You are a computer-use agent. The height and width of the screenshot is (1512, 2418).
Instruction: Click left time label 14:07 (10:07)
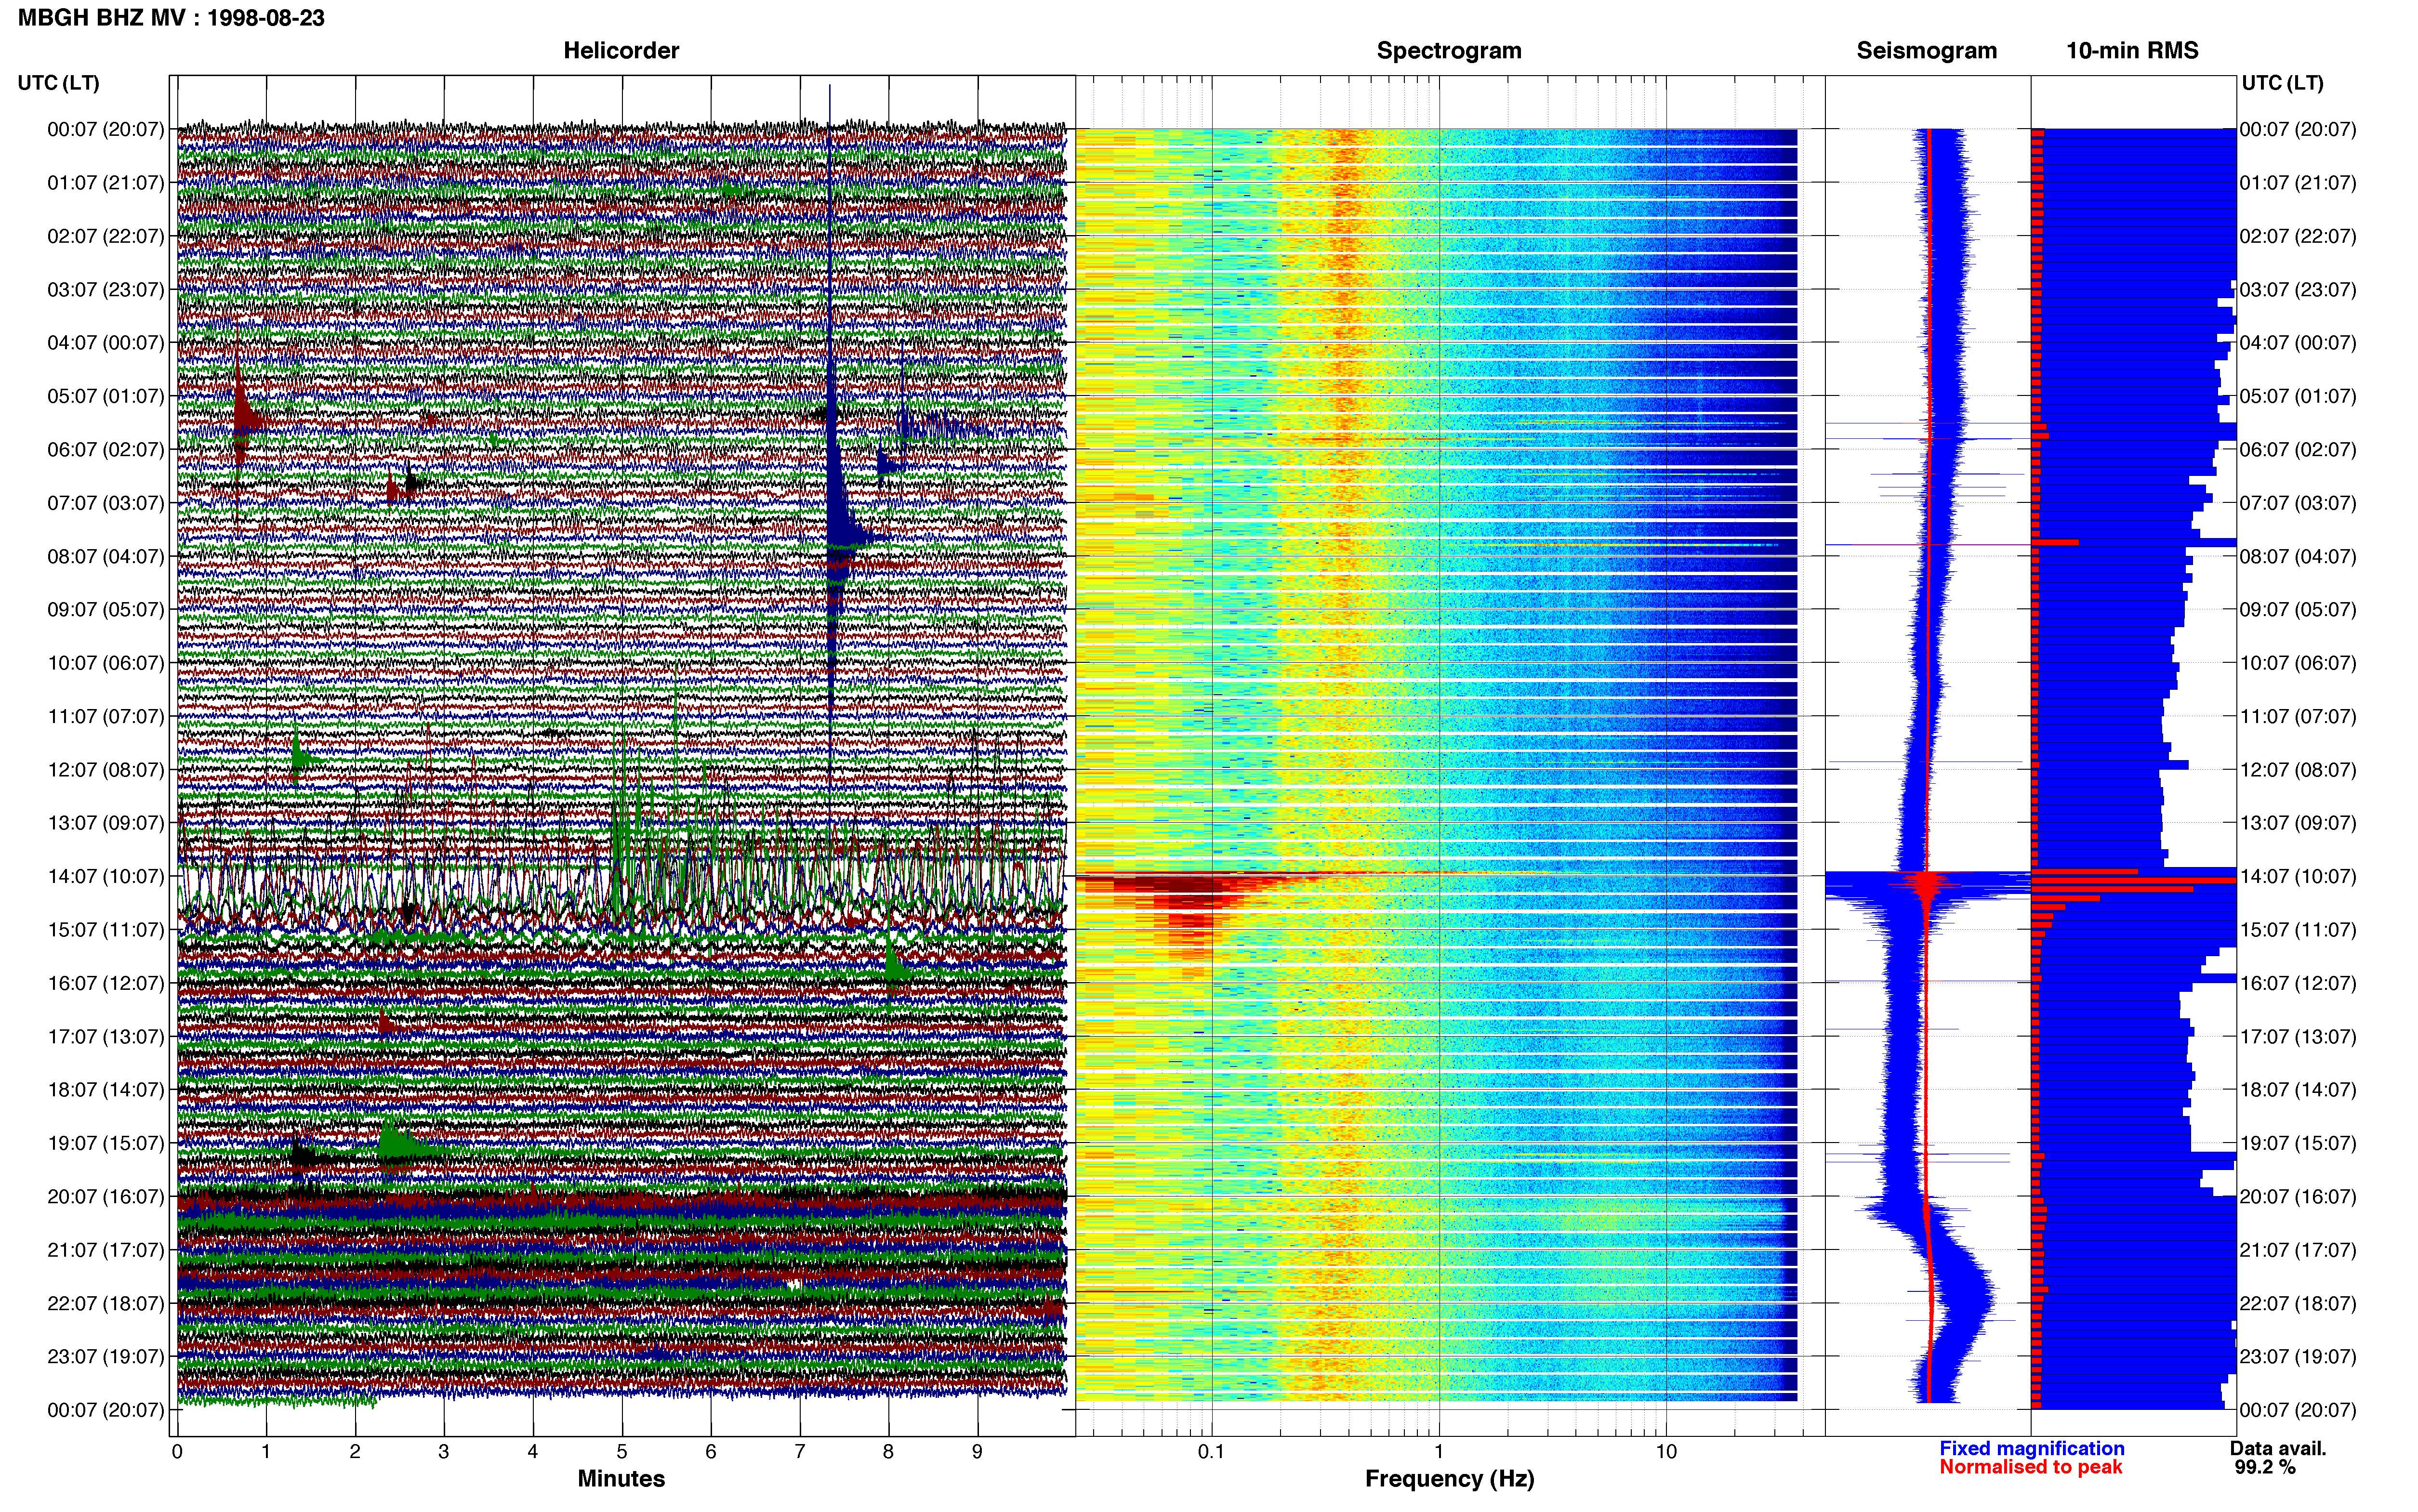[x=105, y=876]
